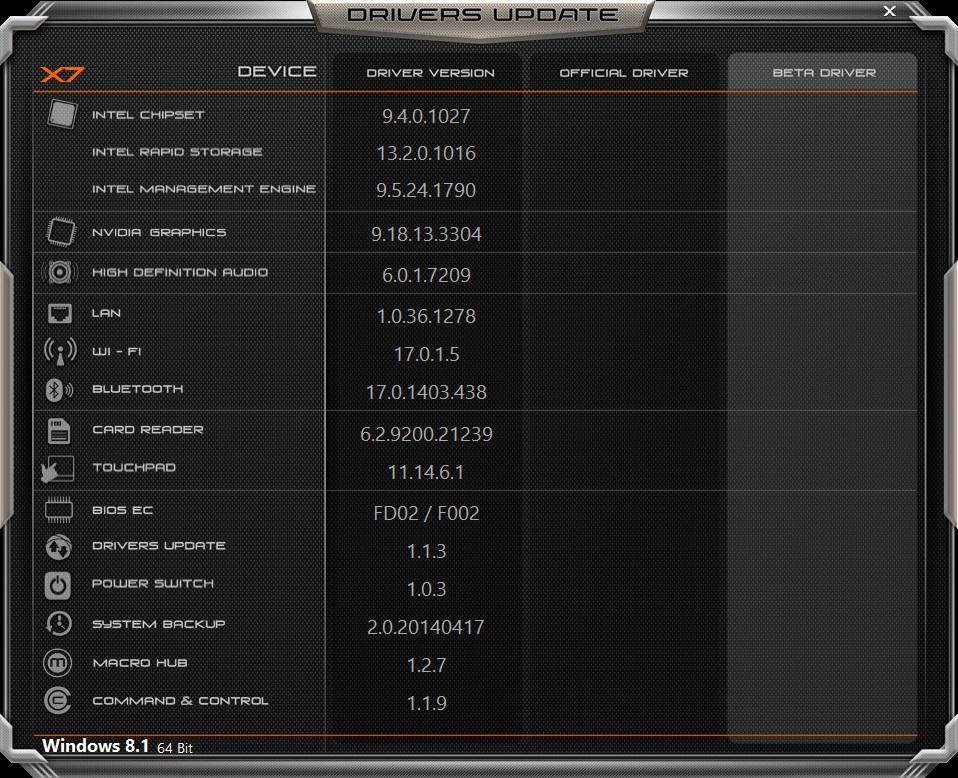This screenshot has height=778, width=958.
Task: Select the Beta Driver column header
Action: pos(824,73)
